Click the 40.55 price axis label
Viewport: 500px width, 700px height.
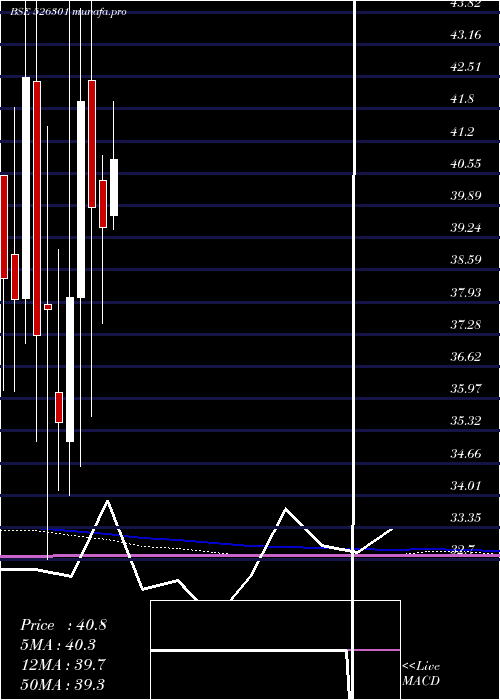pos(466,163)
